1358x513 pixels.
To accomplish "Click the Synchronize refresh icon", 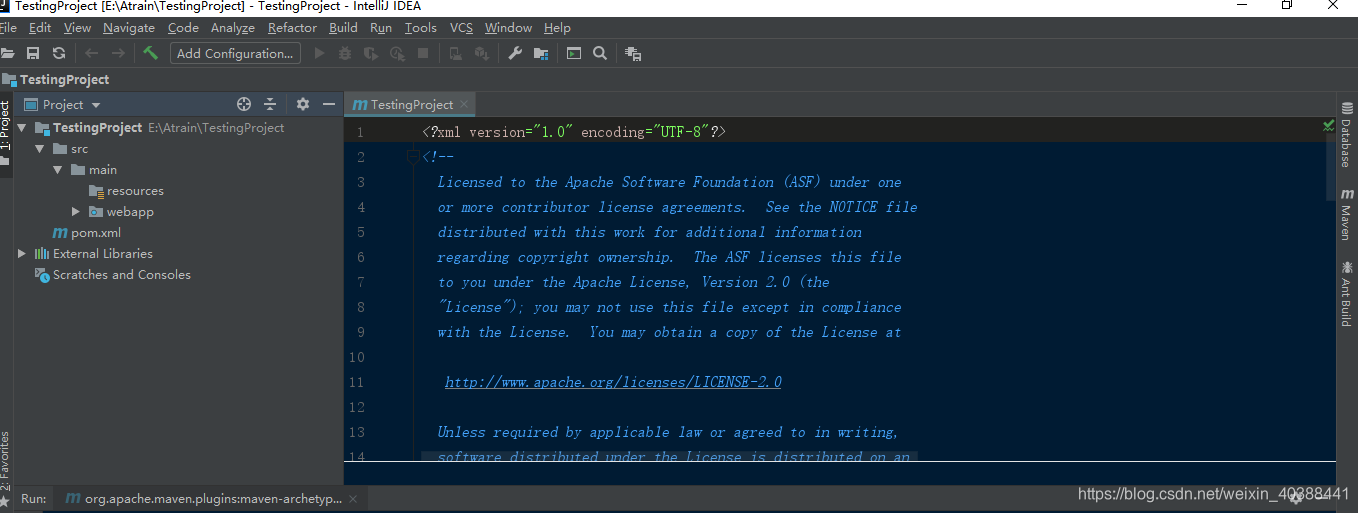I will pos(59,53).
